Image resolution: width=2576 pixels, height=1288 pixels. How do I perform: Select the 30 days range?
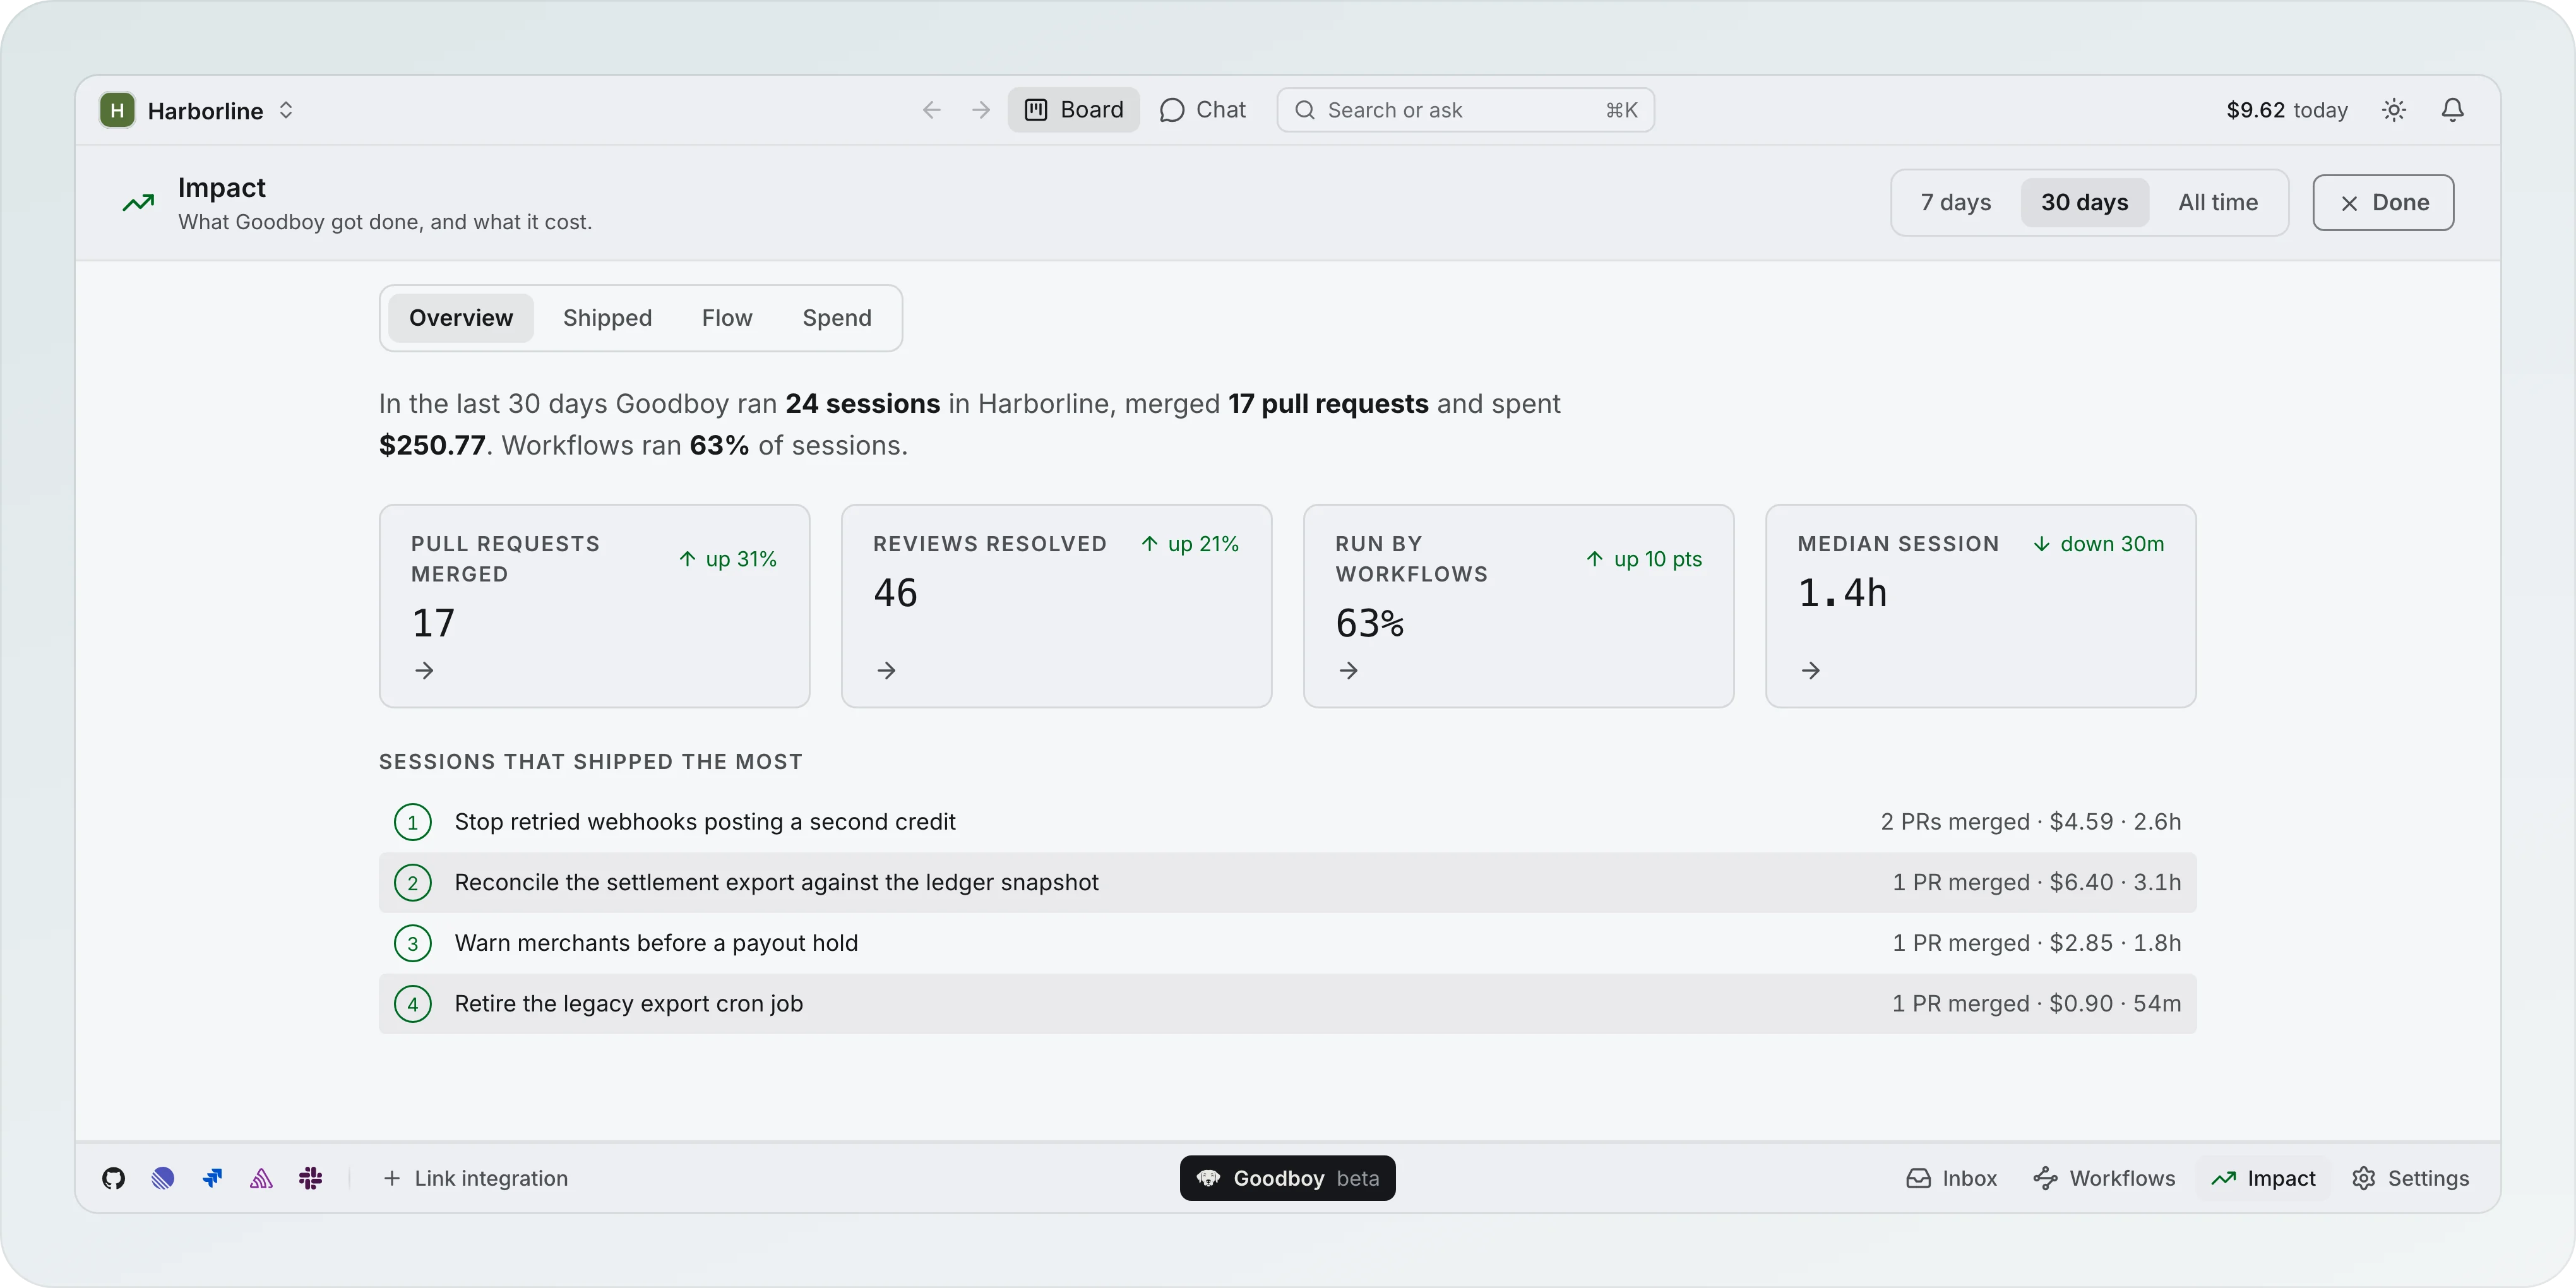point(2085,202)
